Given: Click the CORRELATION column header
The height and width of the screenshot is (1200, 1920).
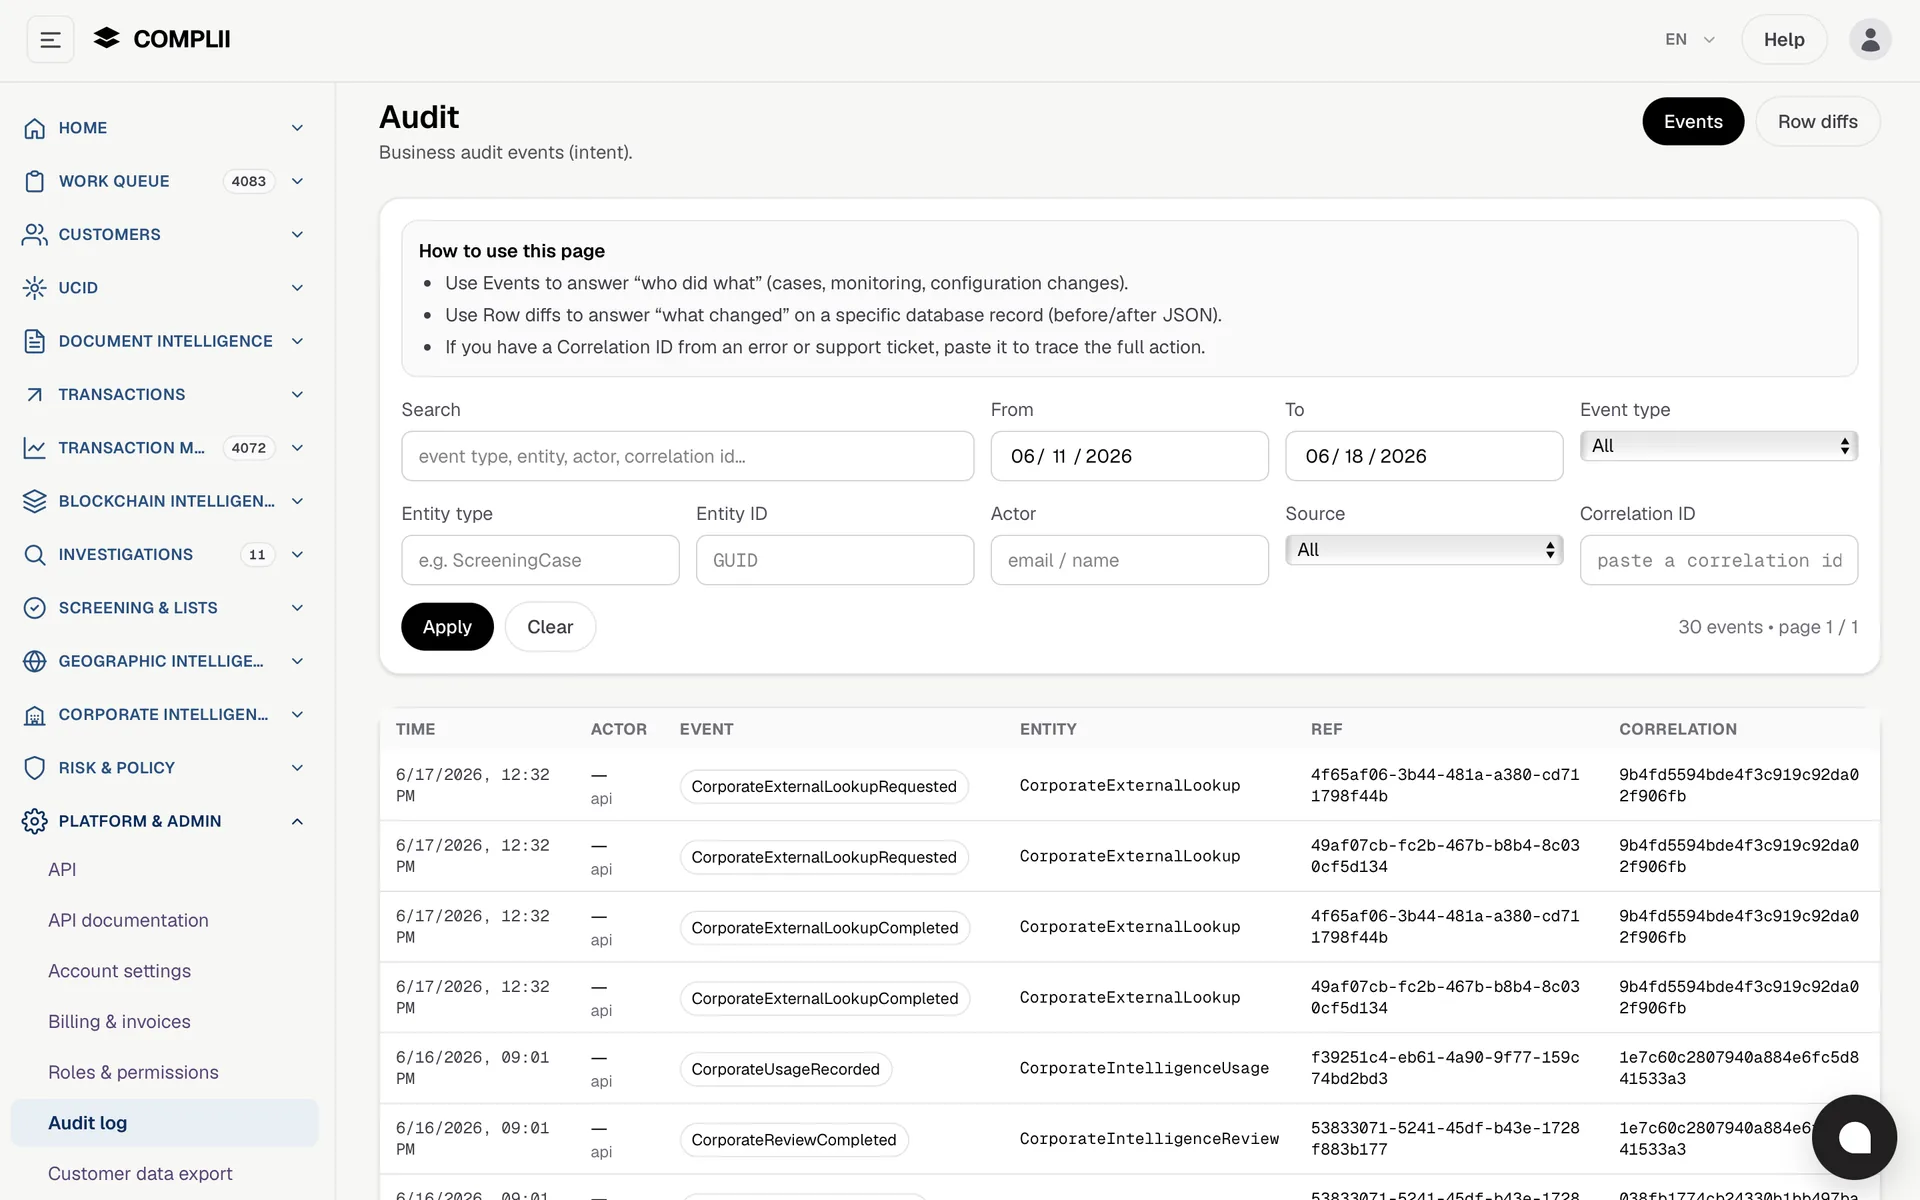Looking at the screenshot, I should 1677,729.
